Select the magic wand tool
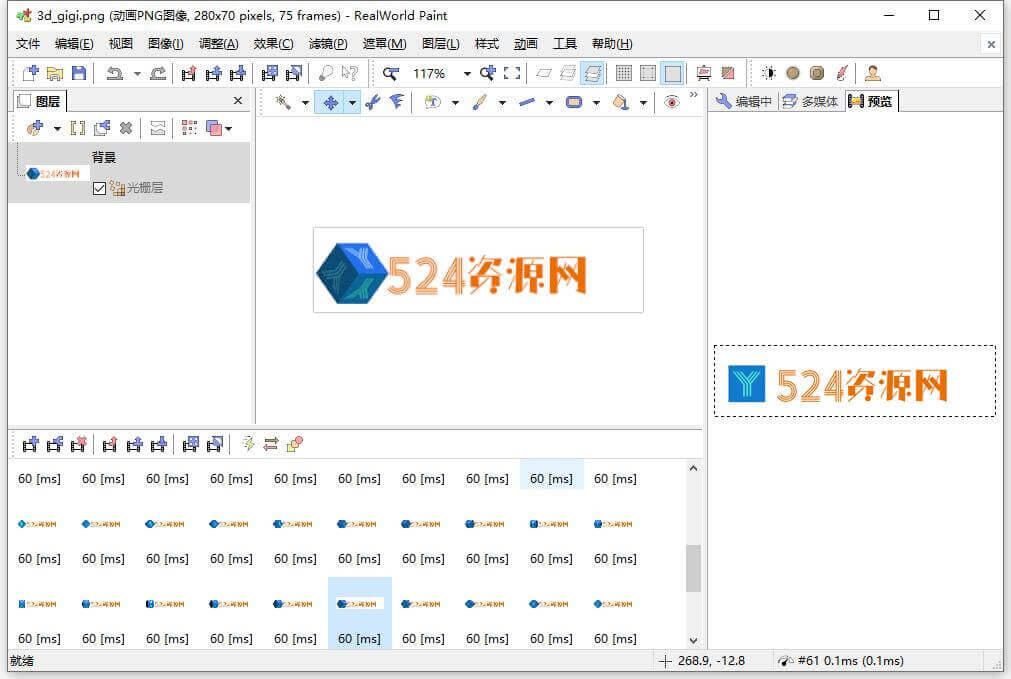 pos(282,102)
